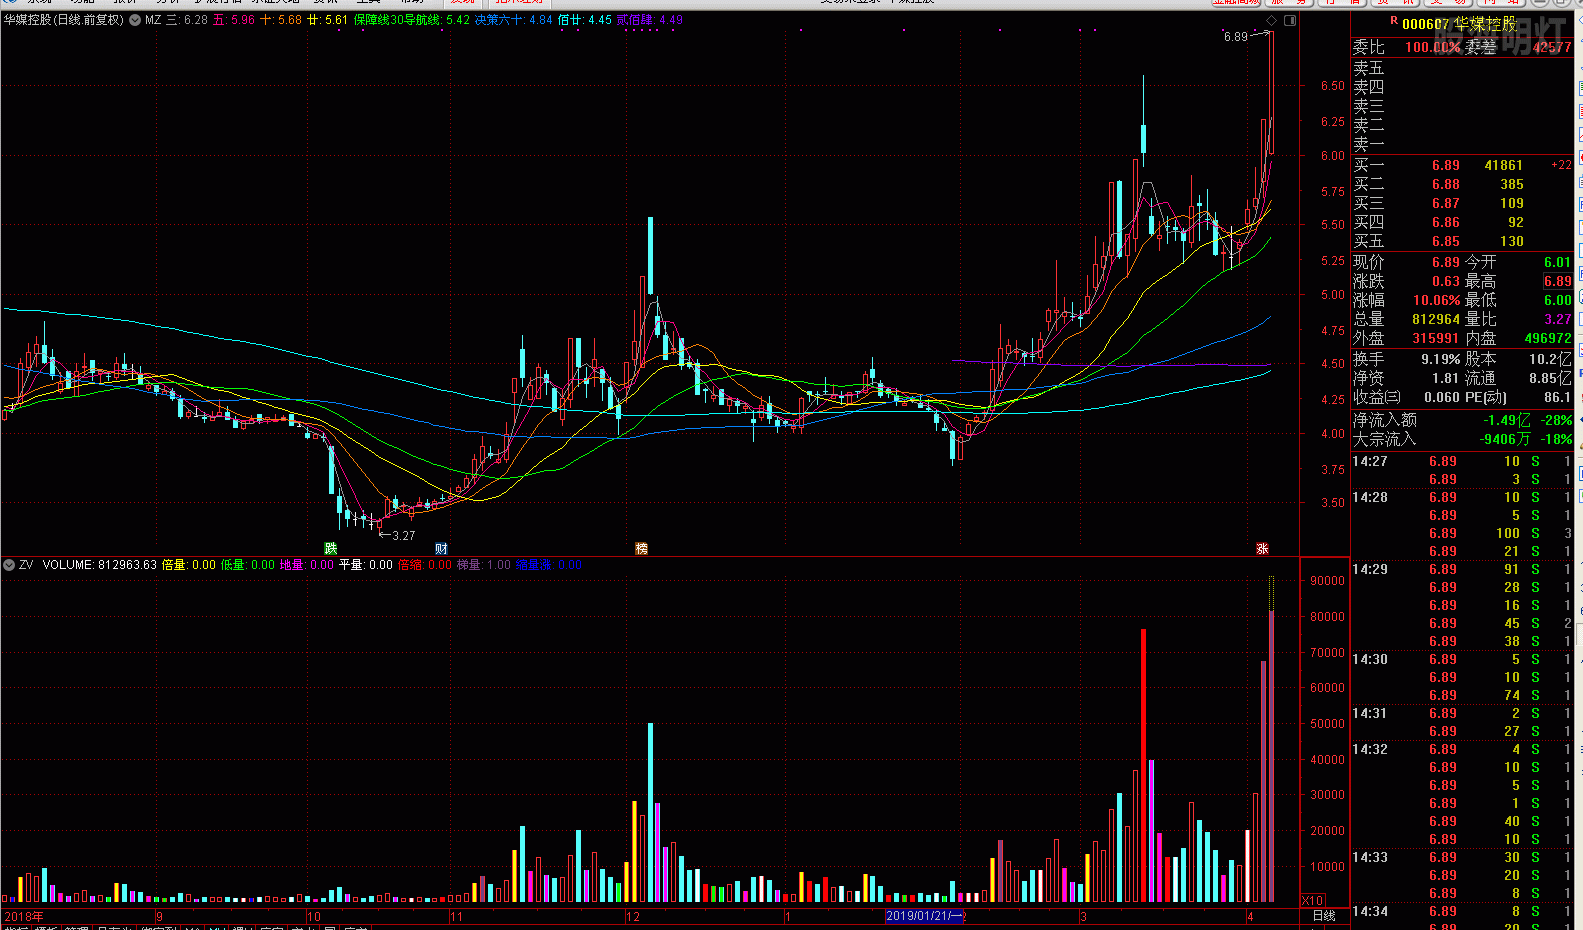Click the diamond icon above the chart
Image resolution: width=1583 pixels, height=930 pixels.
[1272, 20]
